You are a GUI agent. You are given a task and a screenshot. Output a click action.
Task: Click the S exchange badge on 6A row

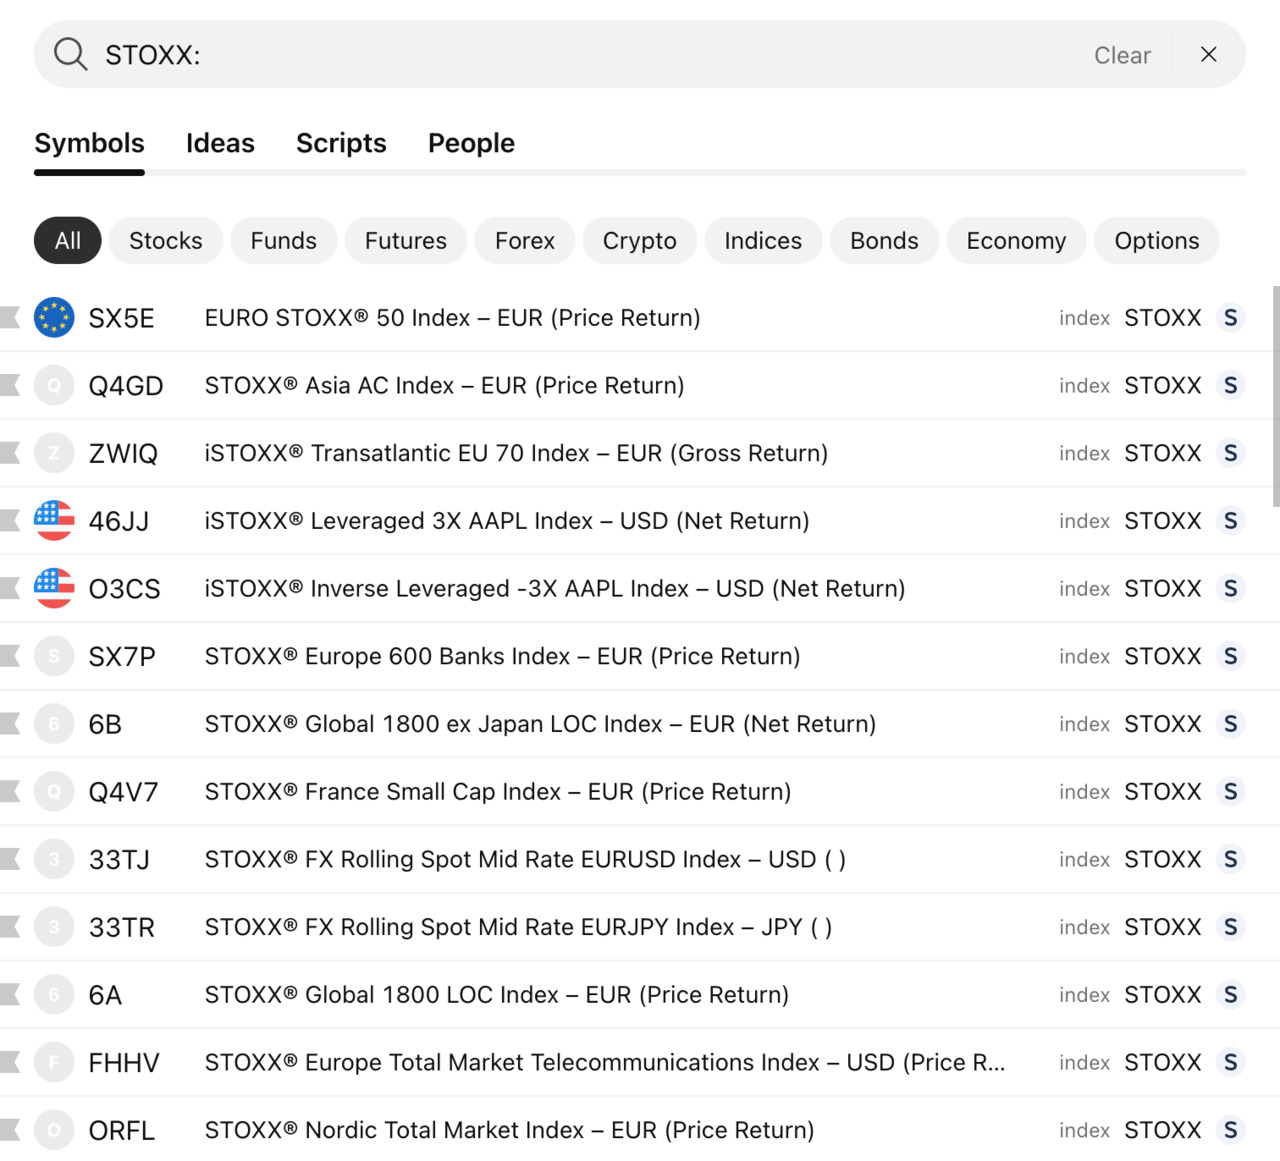point(1230,995)
